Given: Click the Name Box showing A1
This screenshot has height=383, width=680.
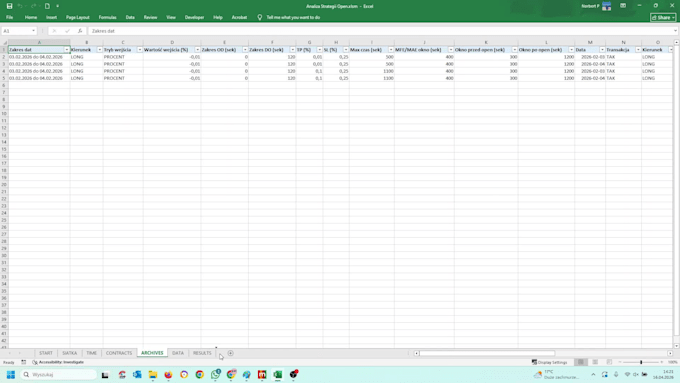Looking at the screenshot, I should (x=16, y=31).
